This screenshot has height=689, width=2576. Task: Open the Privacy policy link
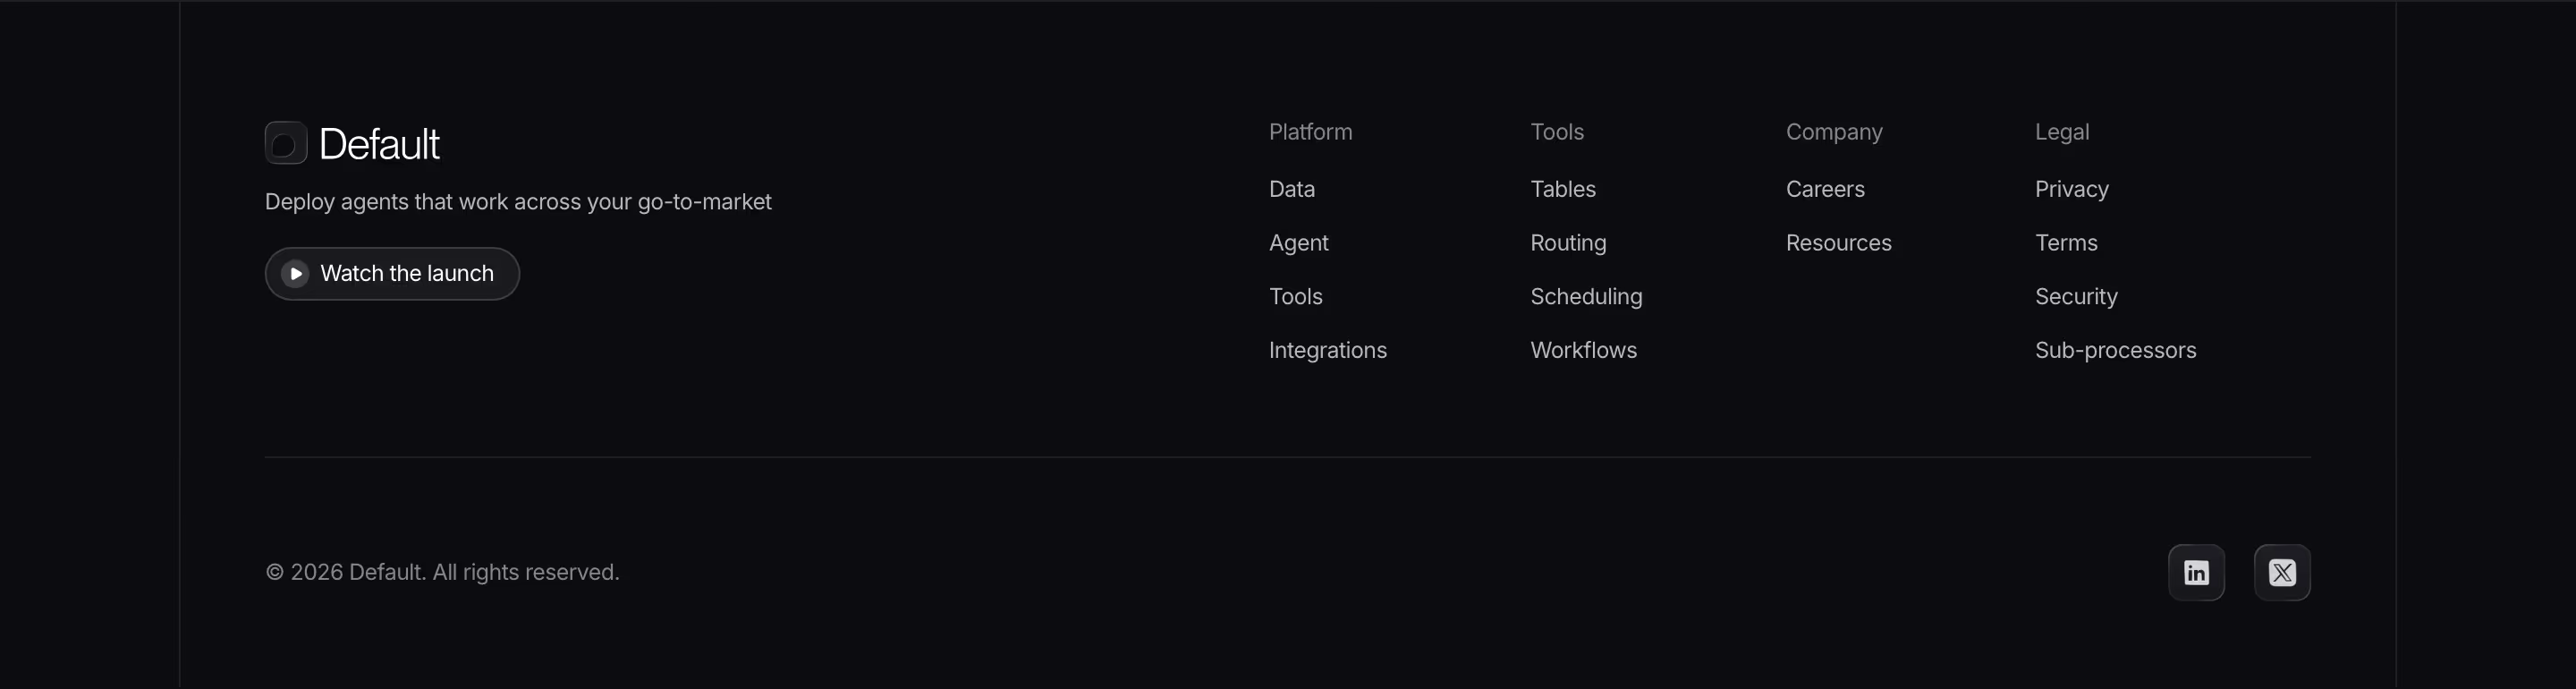point(2072,189)
